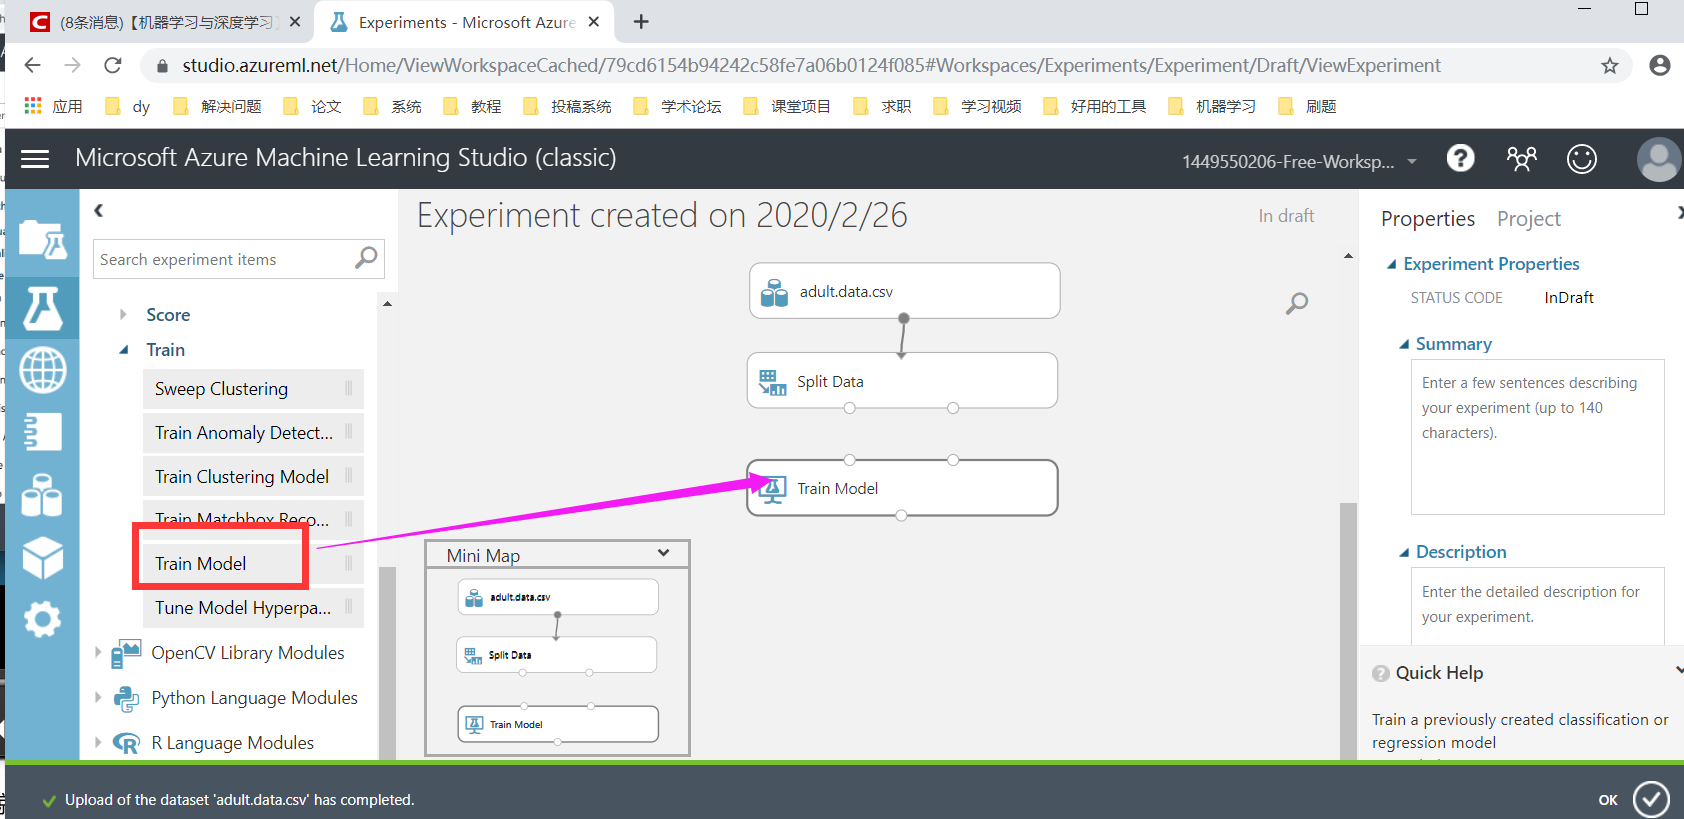Screen dimensions: 1684x819
Task: Open the Chrome profile icon
Action: (x=1660, y=66)
